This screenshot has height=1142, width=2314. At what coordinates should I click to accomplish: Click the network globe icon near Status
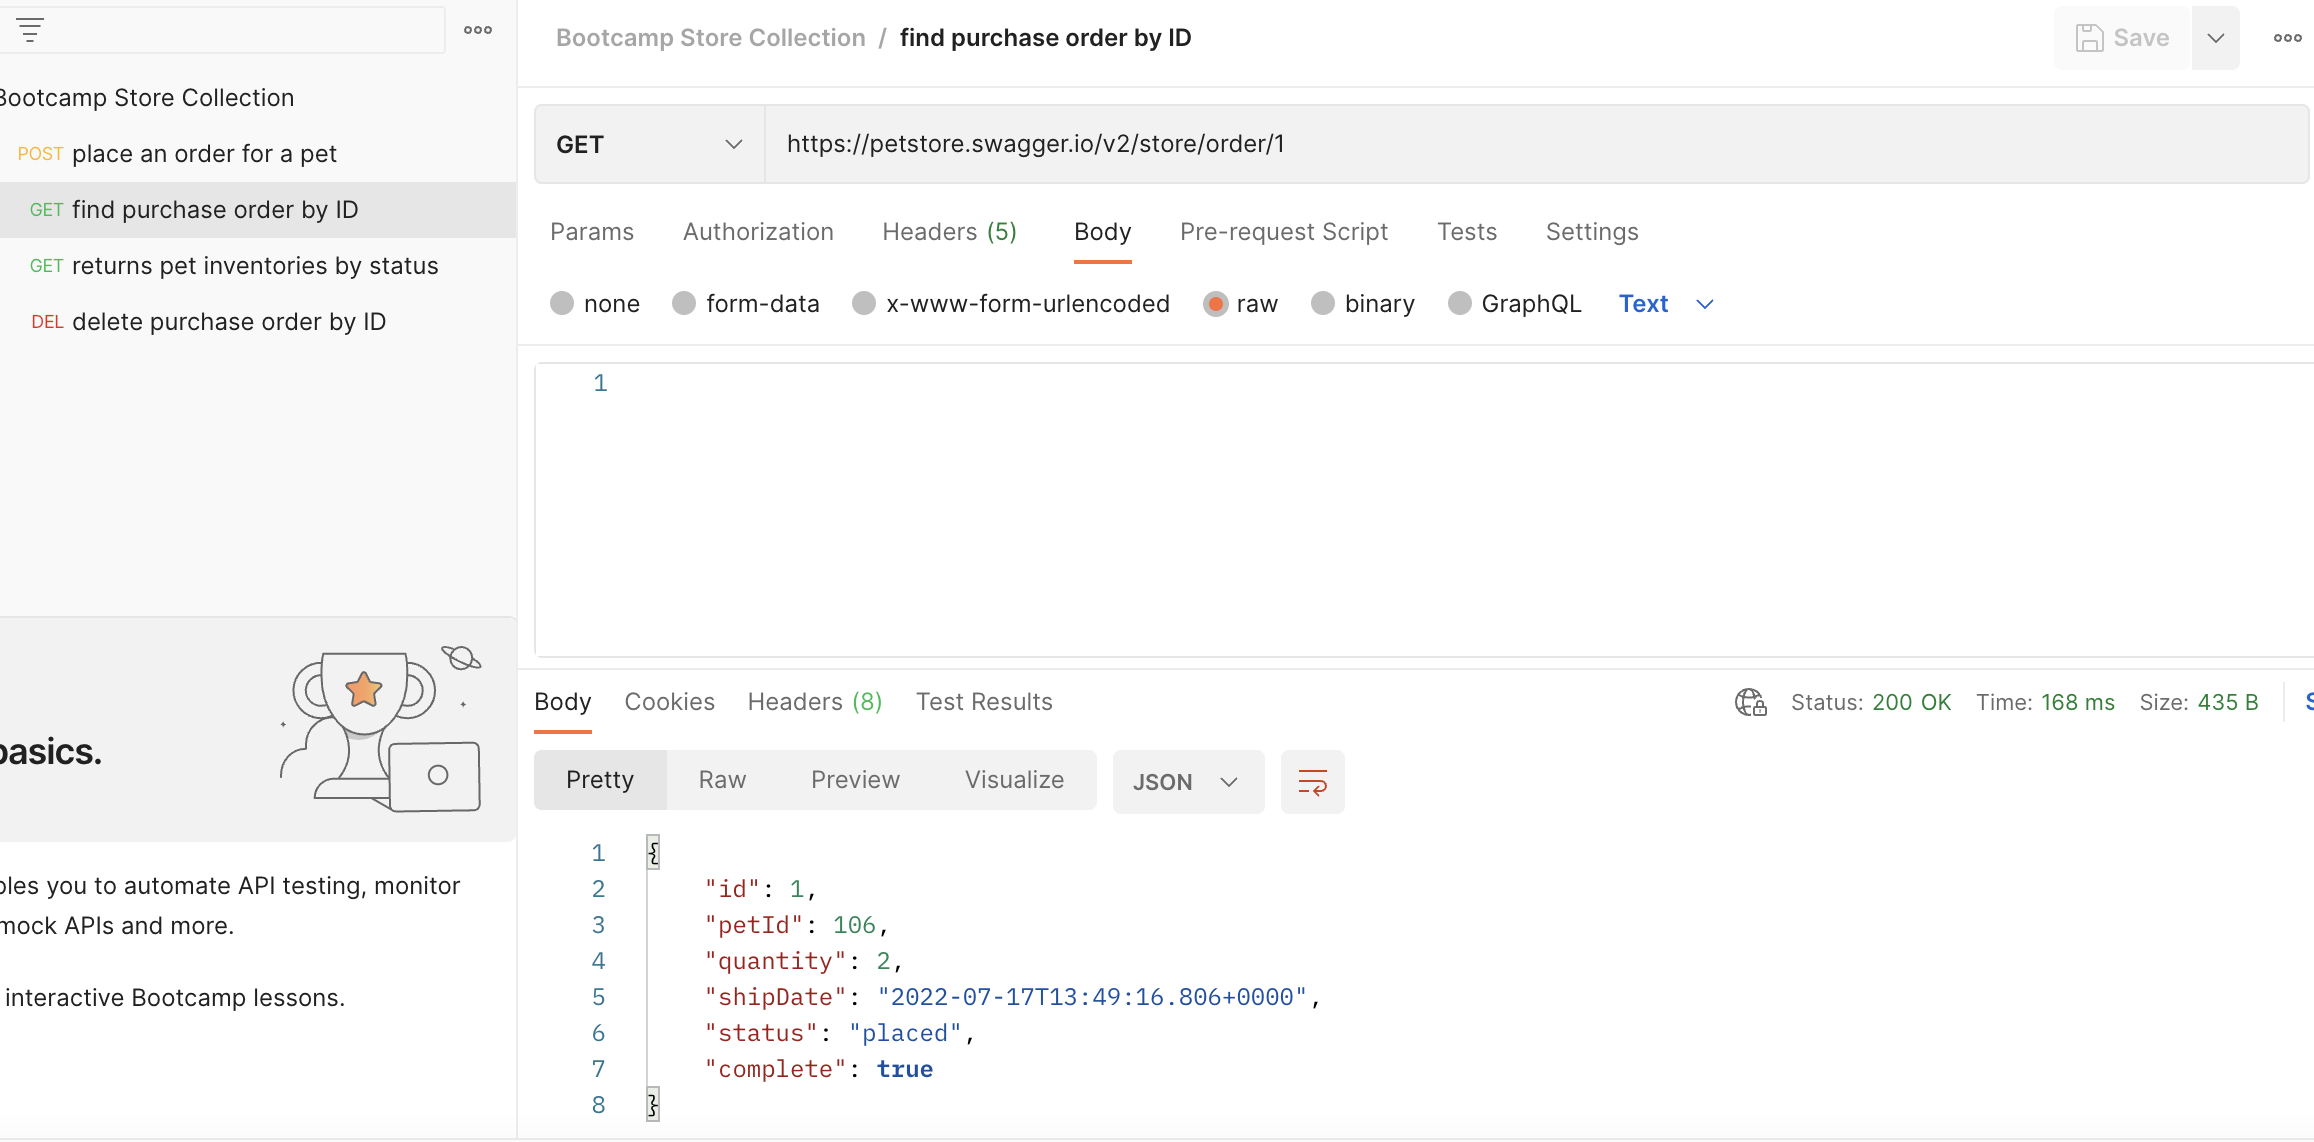1751,702
